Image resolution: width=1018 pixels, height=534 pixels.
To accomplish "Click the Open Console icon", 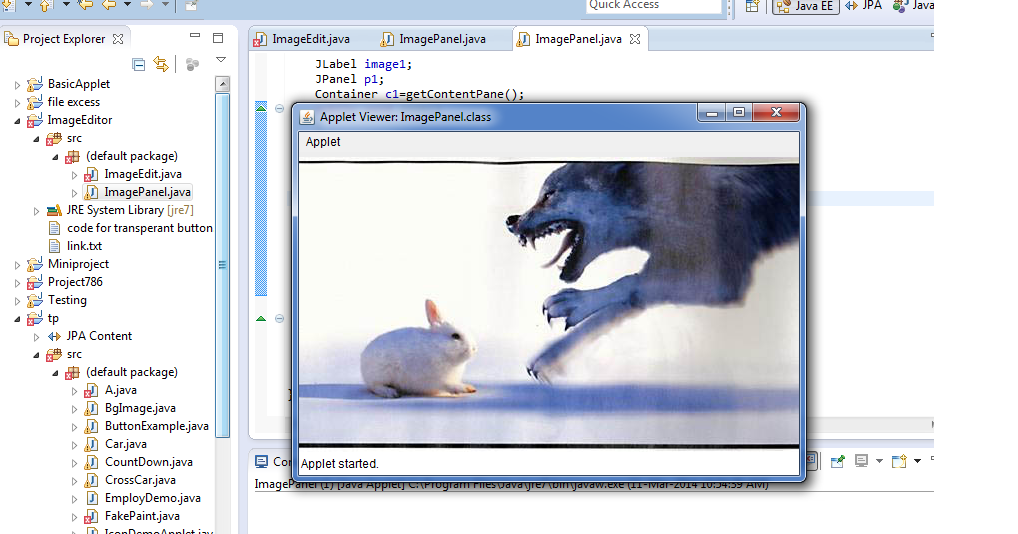I will pyautogui.click(x=899, y=461).
